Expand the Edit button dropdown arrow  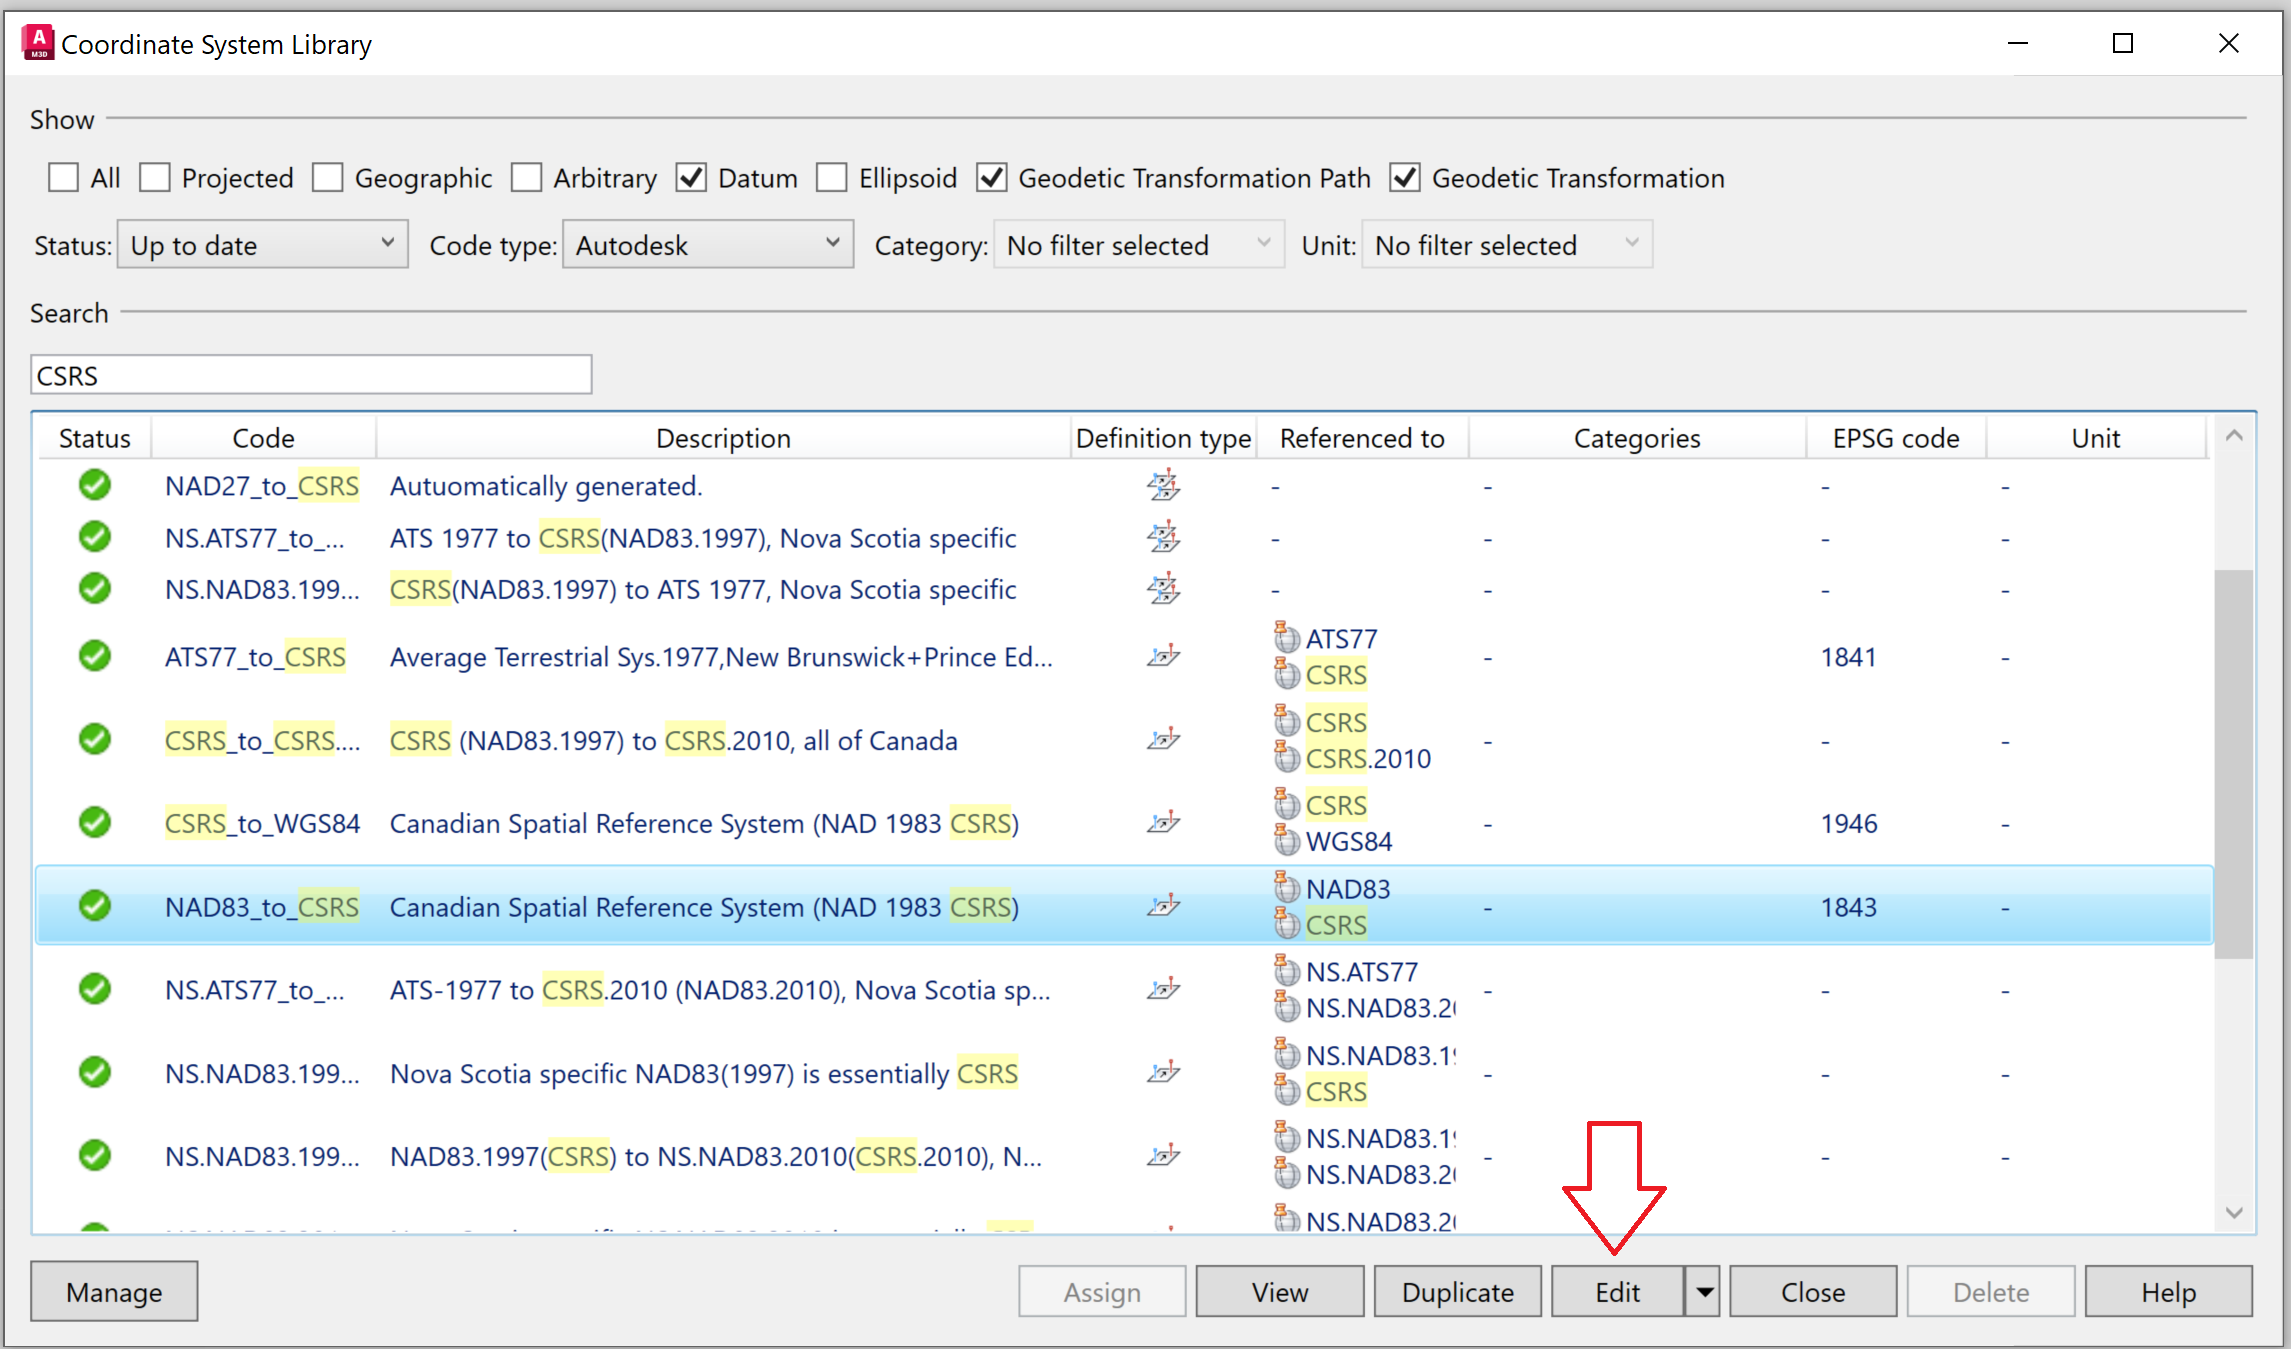click(1703, 1291)
